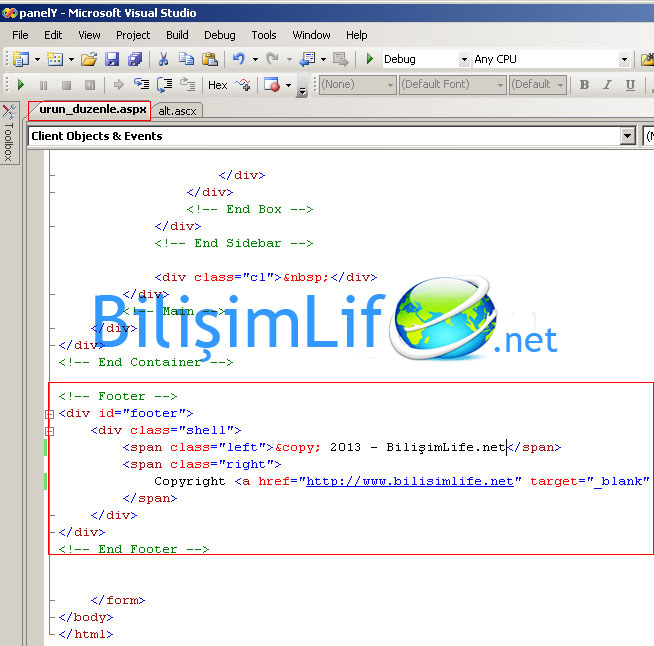654x646 pixels.
Task: Open dropdown arrow next to Add New Item
Action: tap(71, 60)
